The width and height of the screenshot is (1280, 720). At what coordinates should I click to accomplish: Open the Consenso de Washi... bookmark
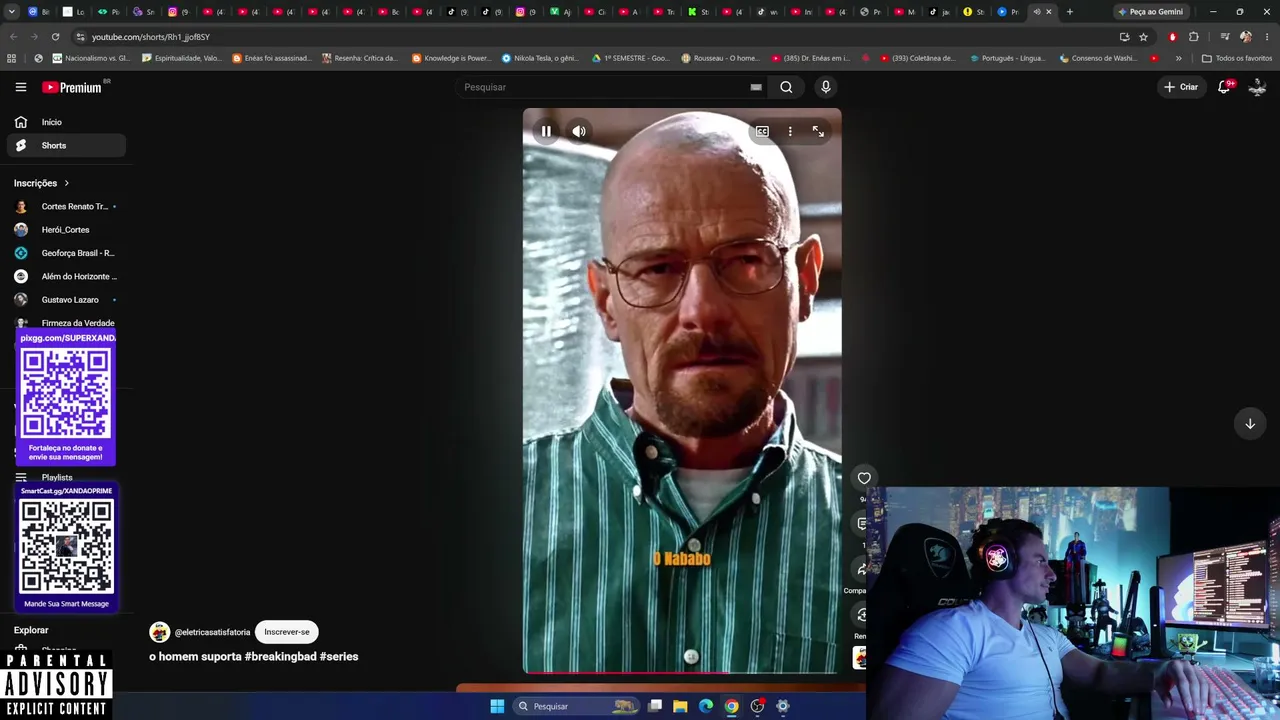1097,58
